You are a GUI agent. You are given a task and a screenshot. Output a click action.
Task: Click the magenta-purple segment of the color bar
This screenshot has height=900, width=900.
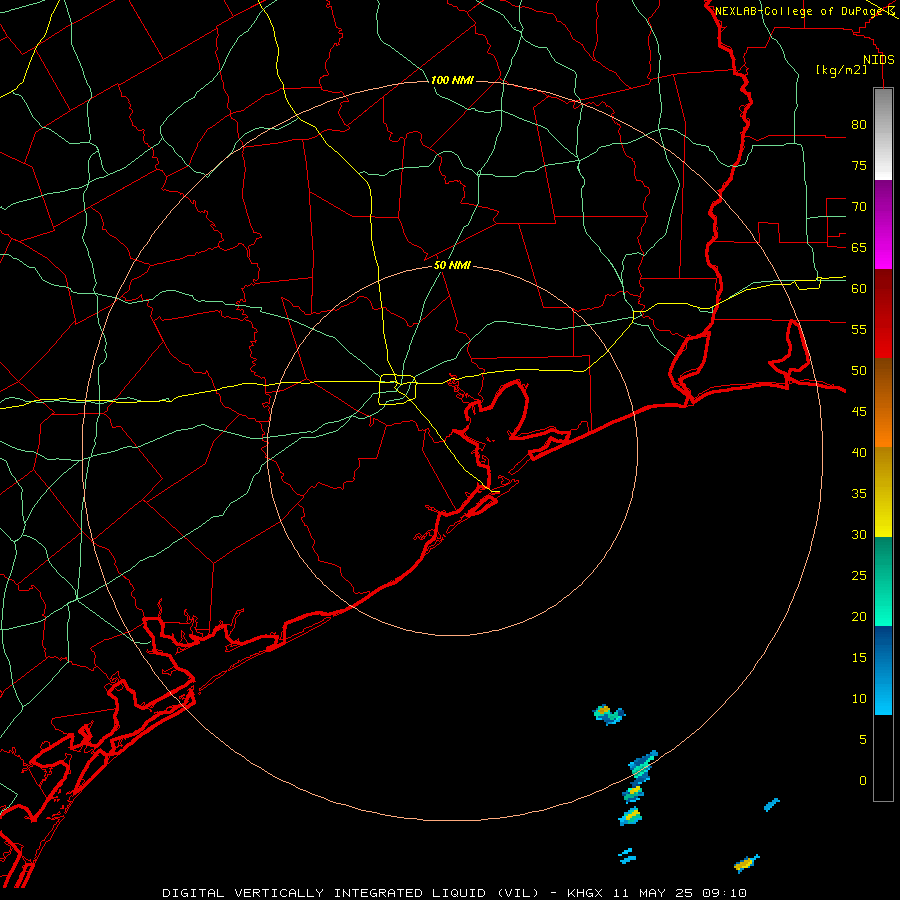pos(883,224)
